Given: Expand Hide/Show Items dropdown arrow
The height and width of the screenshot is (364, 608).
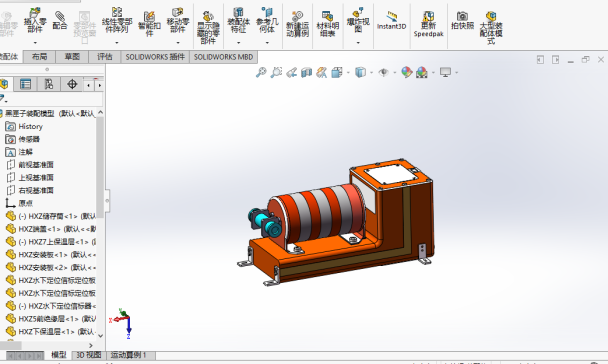Looking at the screenshot, I should 395,72.
